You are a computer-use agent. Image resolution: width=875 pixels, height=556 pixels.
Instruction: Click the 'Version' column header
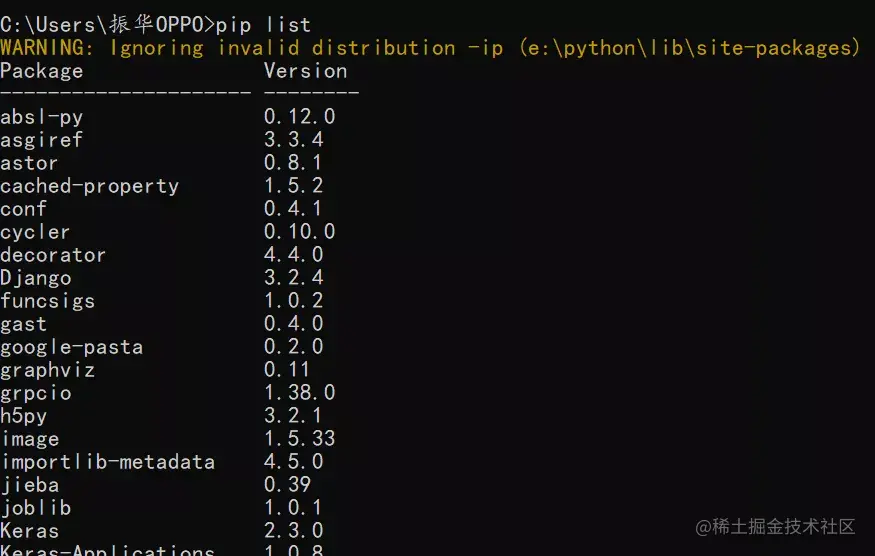306,71
